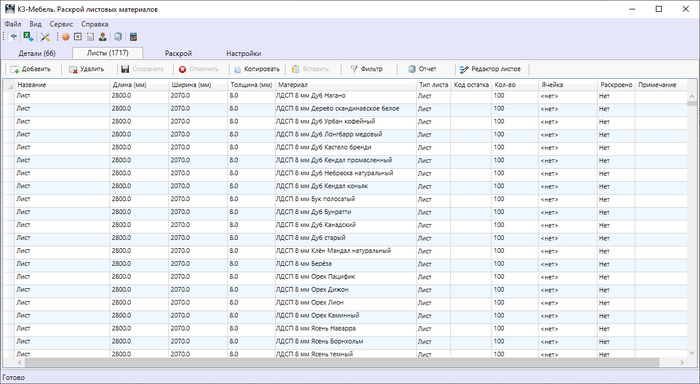The image size is (700, 384).
Task: Open the calculator icon in toolbar
Action: (x=133, y=37)
